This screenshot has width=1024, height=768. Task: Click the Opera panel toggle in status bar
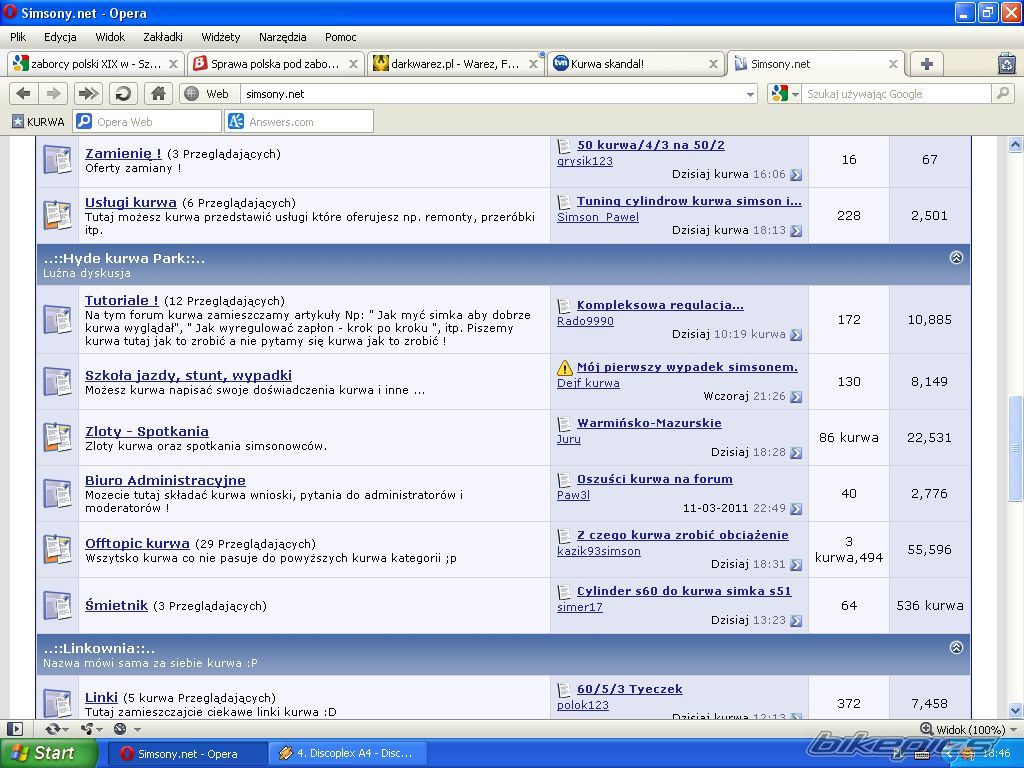(14, 729)
